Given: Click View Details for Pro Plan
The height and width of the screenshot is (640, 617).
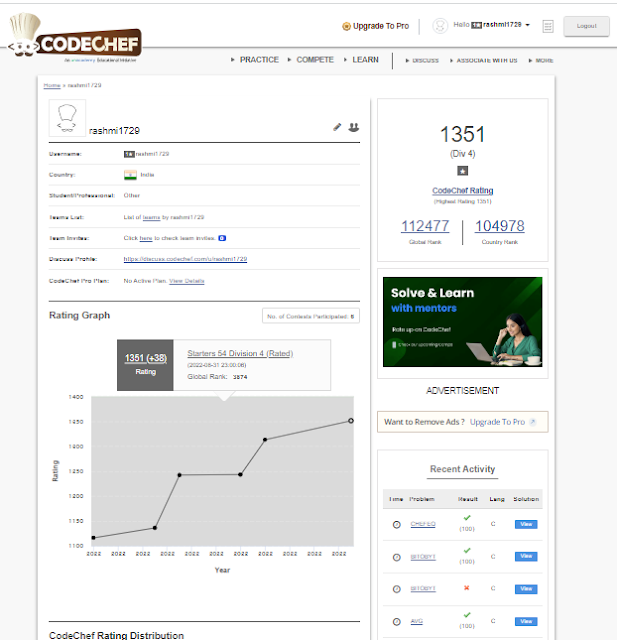Looking at the screenshot, I should tap(187, 281).
